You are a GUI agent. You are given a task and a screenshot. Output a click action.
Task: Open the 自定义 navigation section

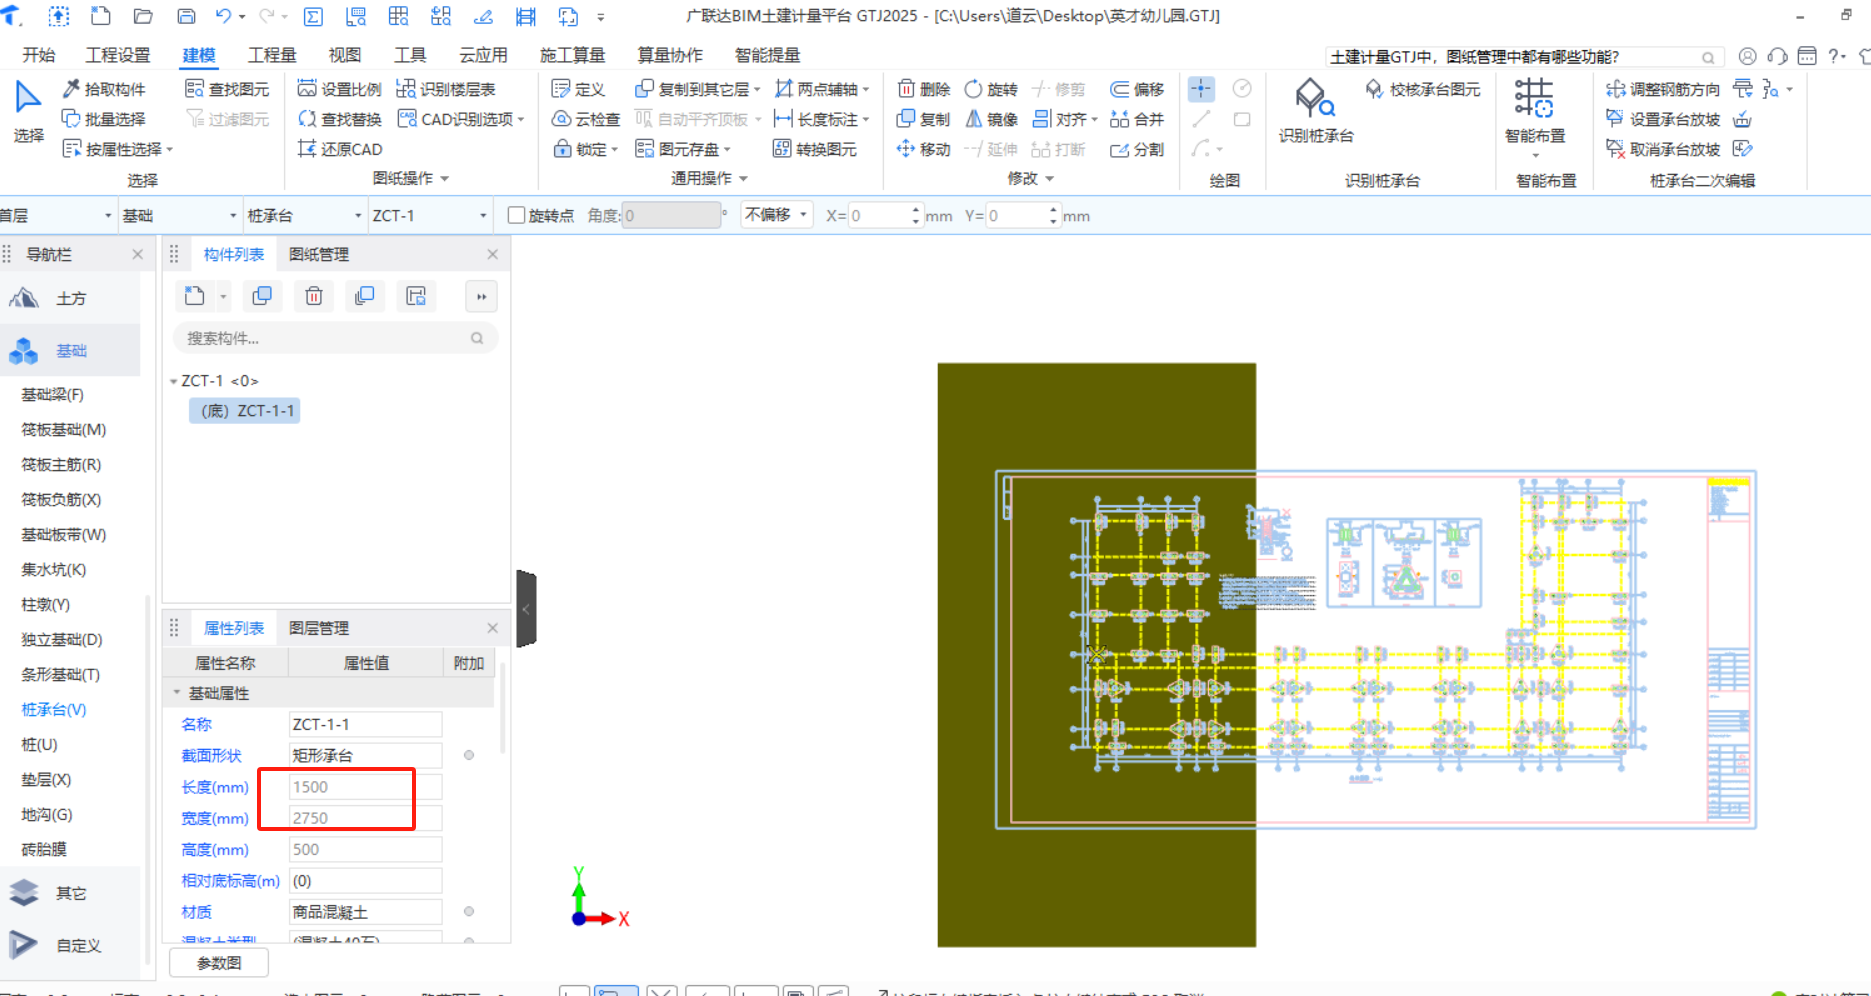coord(70,945)
